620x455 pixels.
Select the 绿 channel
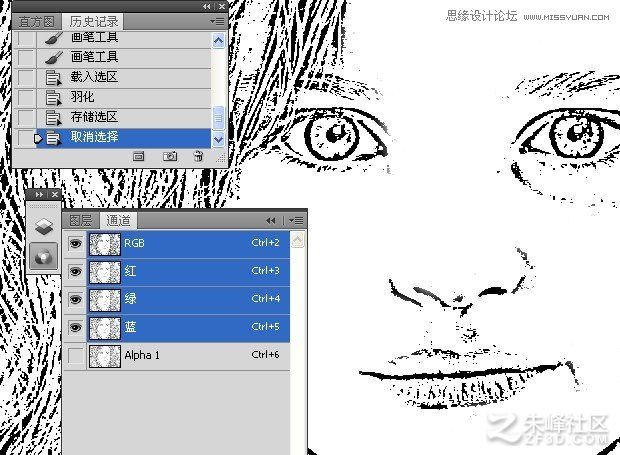coord(177,300)
